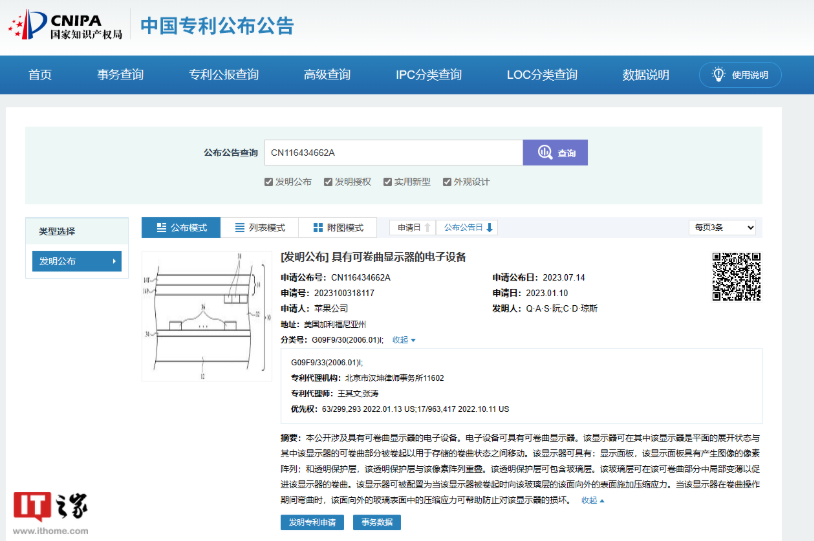Image resolution: width=814 pixels, height=541 pixels.
Task: Uncheck the 外观设计 checkbox
Action: pos(446,182)
